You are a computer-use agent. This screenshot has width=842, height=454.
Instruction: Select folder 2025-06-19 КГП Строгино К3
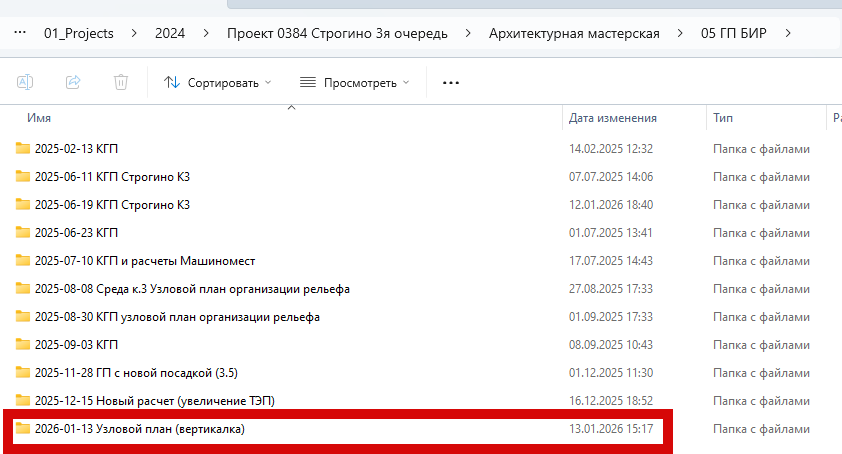(112, 205)
